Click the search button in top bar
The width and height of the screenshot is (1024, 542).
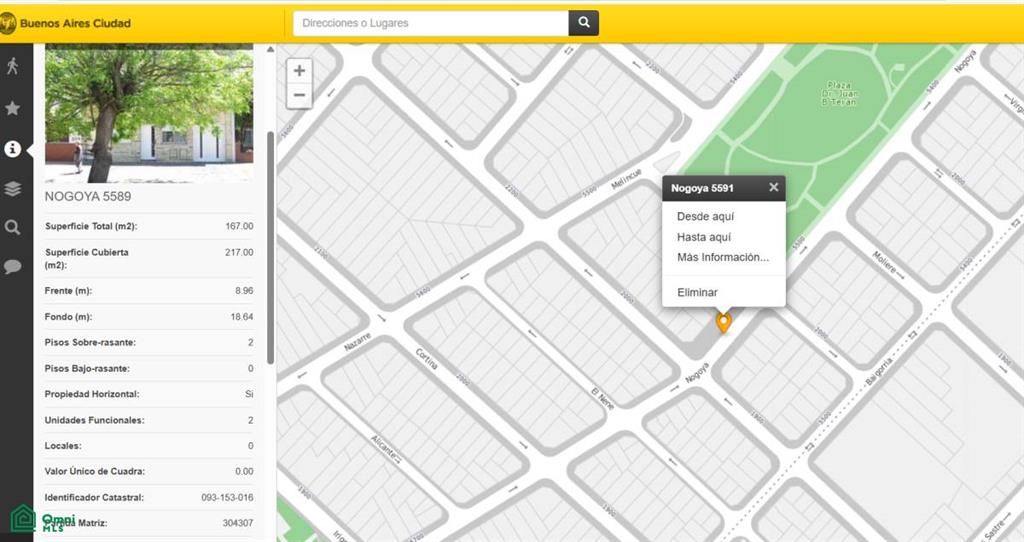pyautogui.click(x=584, y=22)
